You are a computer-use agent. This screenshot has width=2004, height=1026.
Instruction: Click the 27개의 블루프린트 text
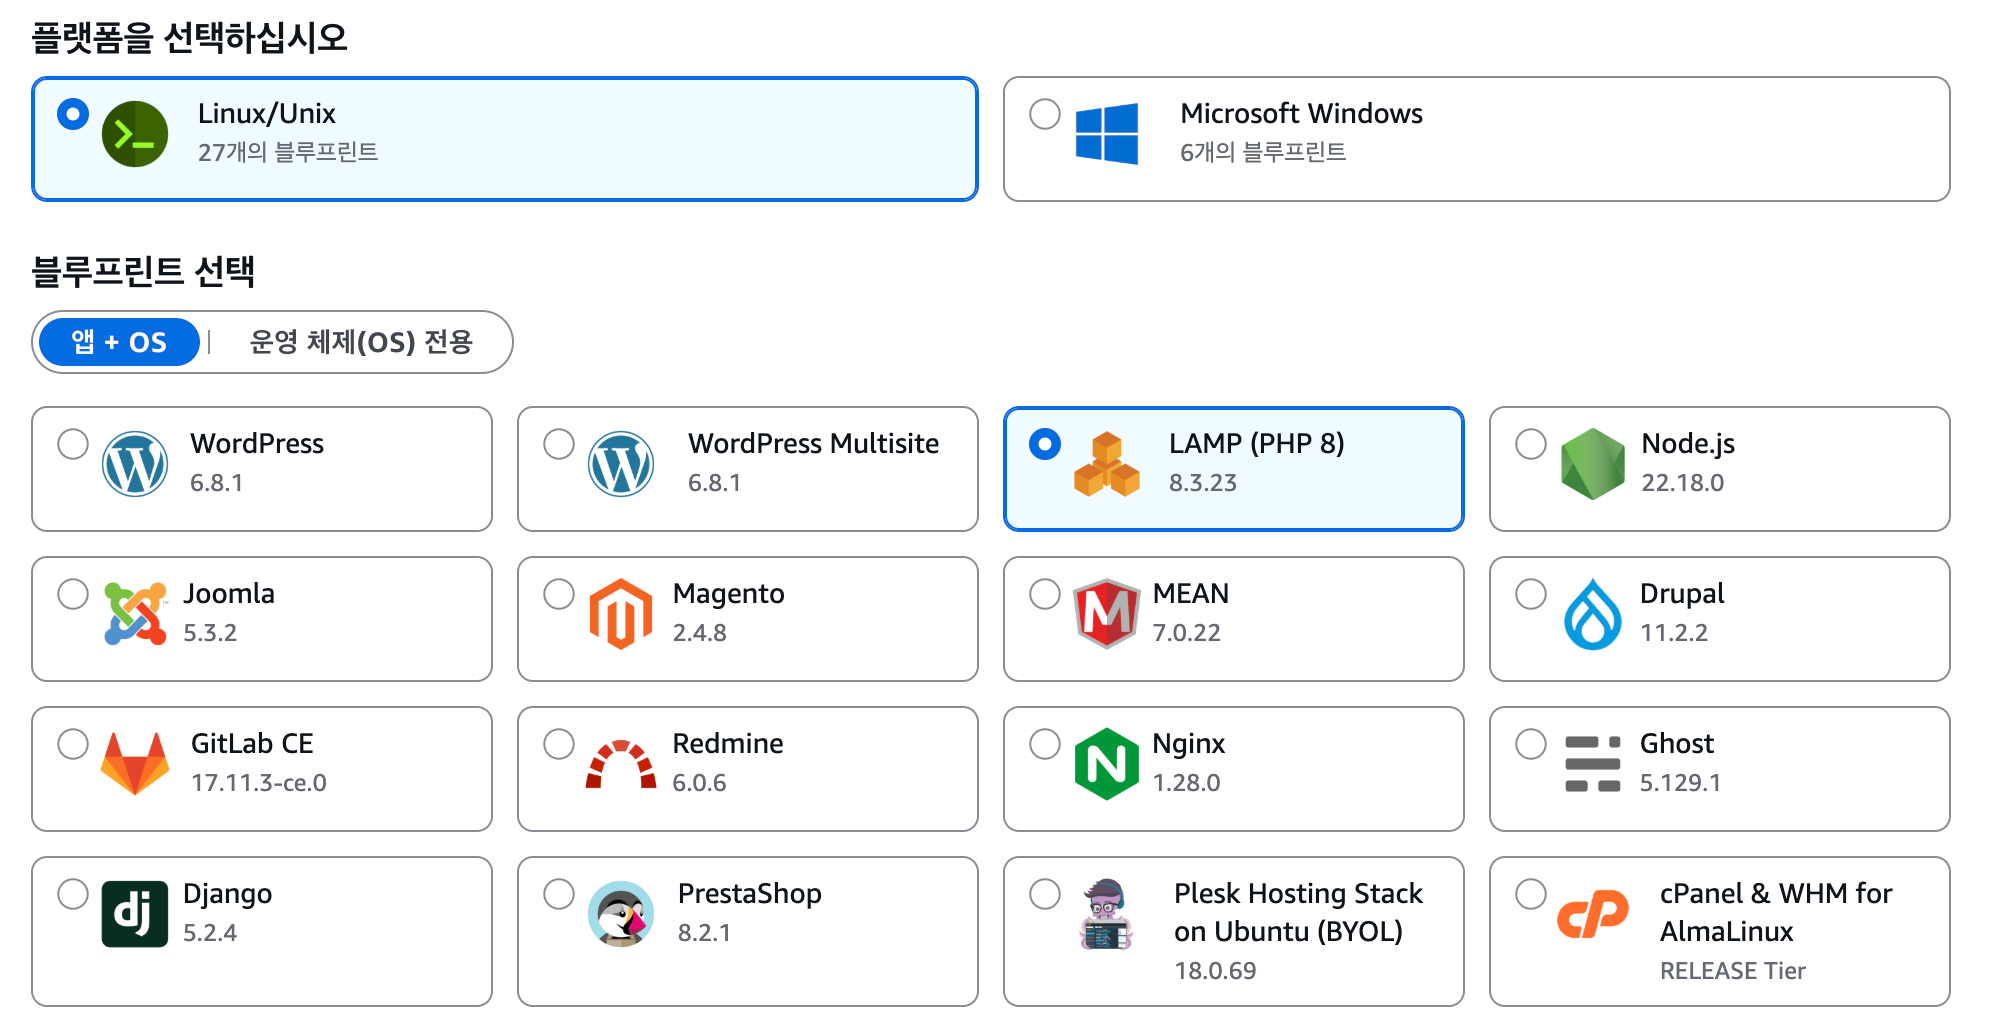[x=288, y=152]
